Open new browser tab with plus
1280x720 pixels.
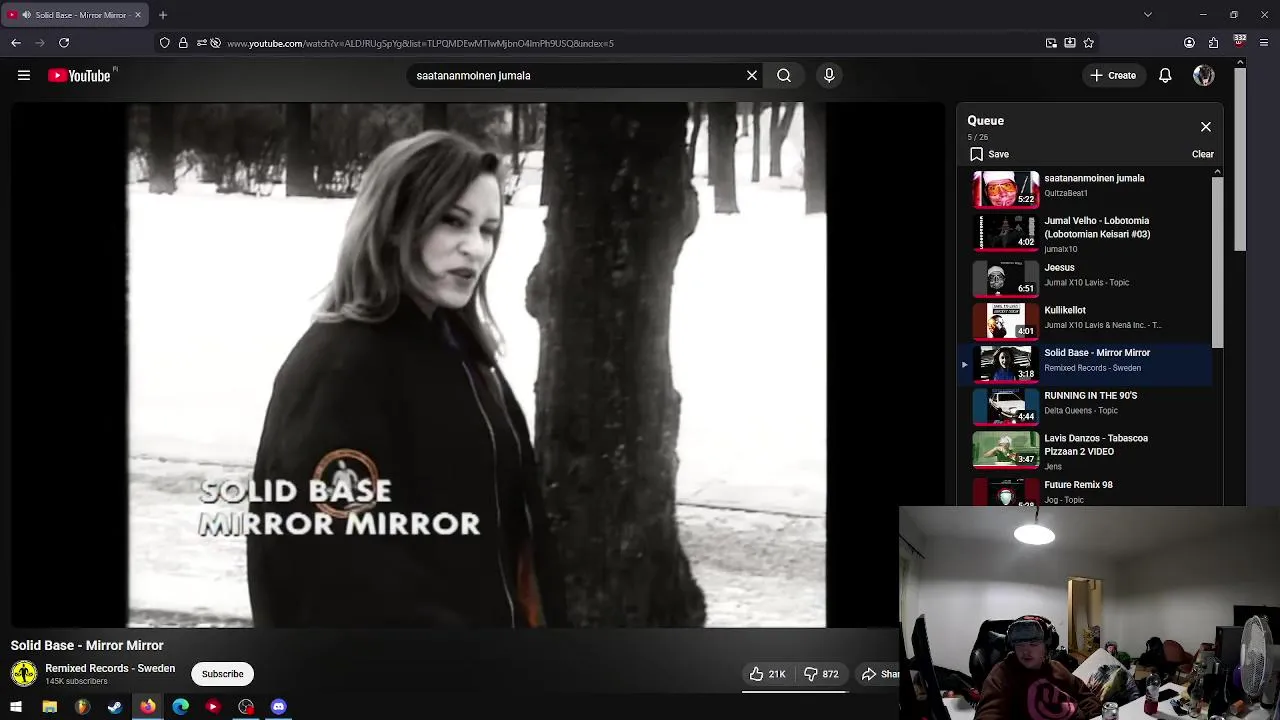point(163,15)
